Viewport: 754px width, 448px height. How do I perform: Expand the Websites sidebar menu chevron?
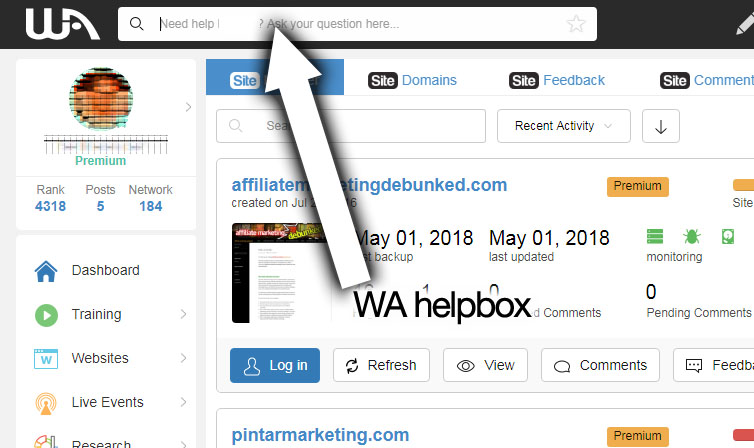[183, 358]
